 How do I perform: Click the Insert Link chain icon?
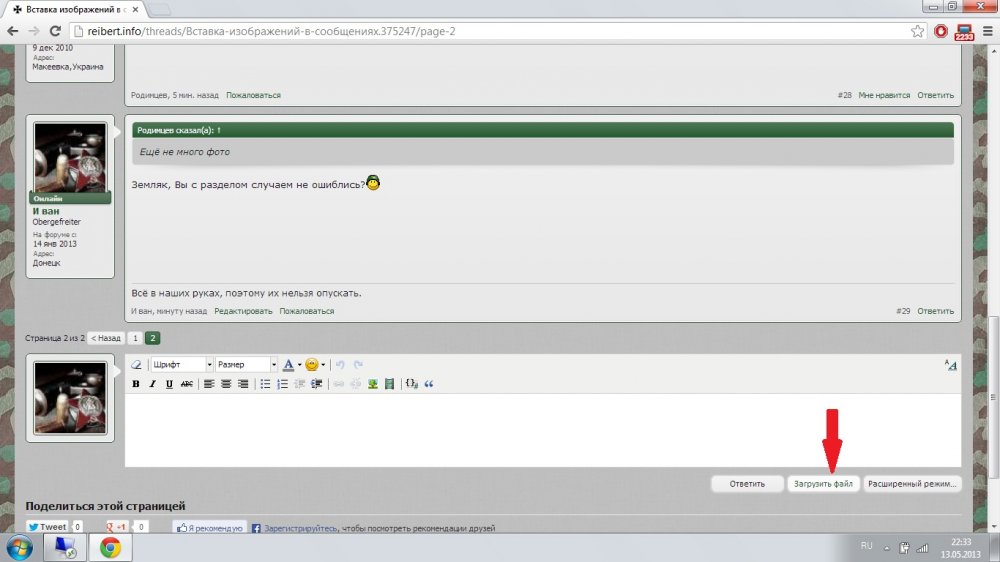(x=339, y=383)
